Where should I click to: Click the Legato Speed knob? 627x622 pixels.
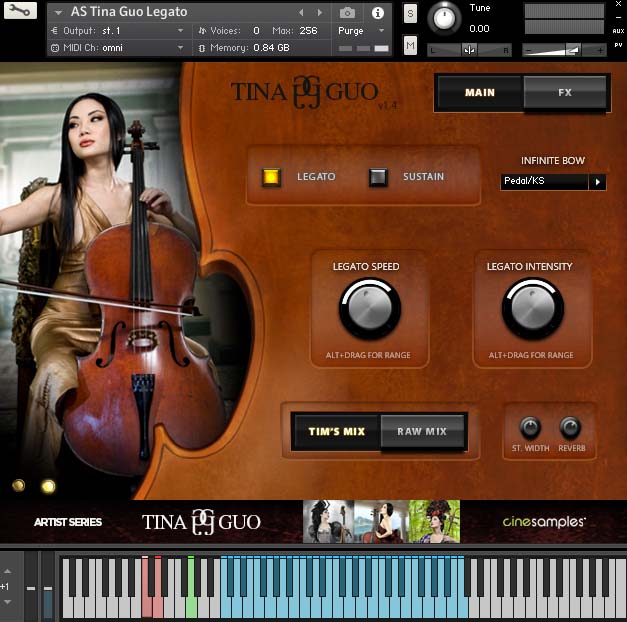coord(369,308)
